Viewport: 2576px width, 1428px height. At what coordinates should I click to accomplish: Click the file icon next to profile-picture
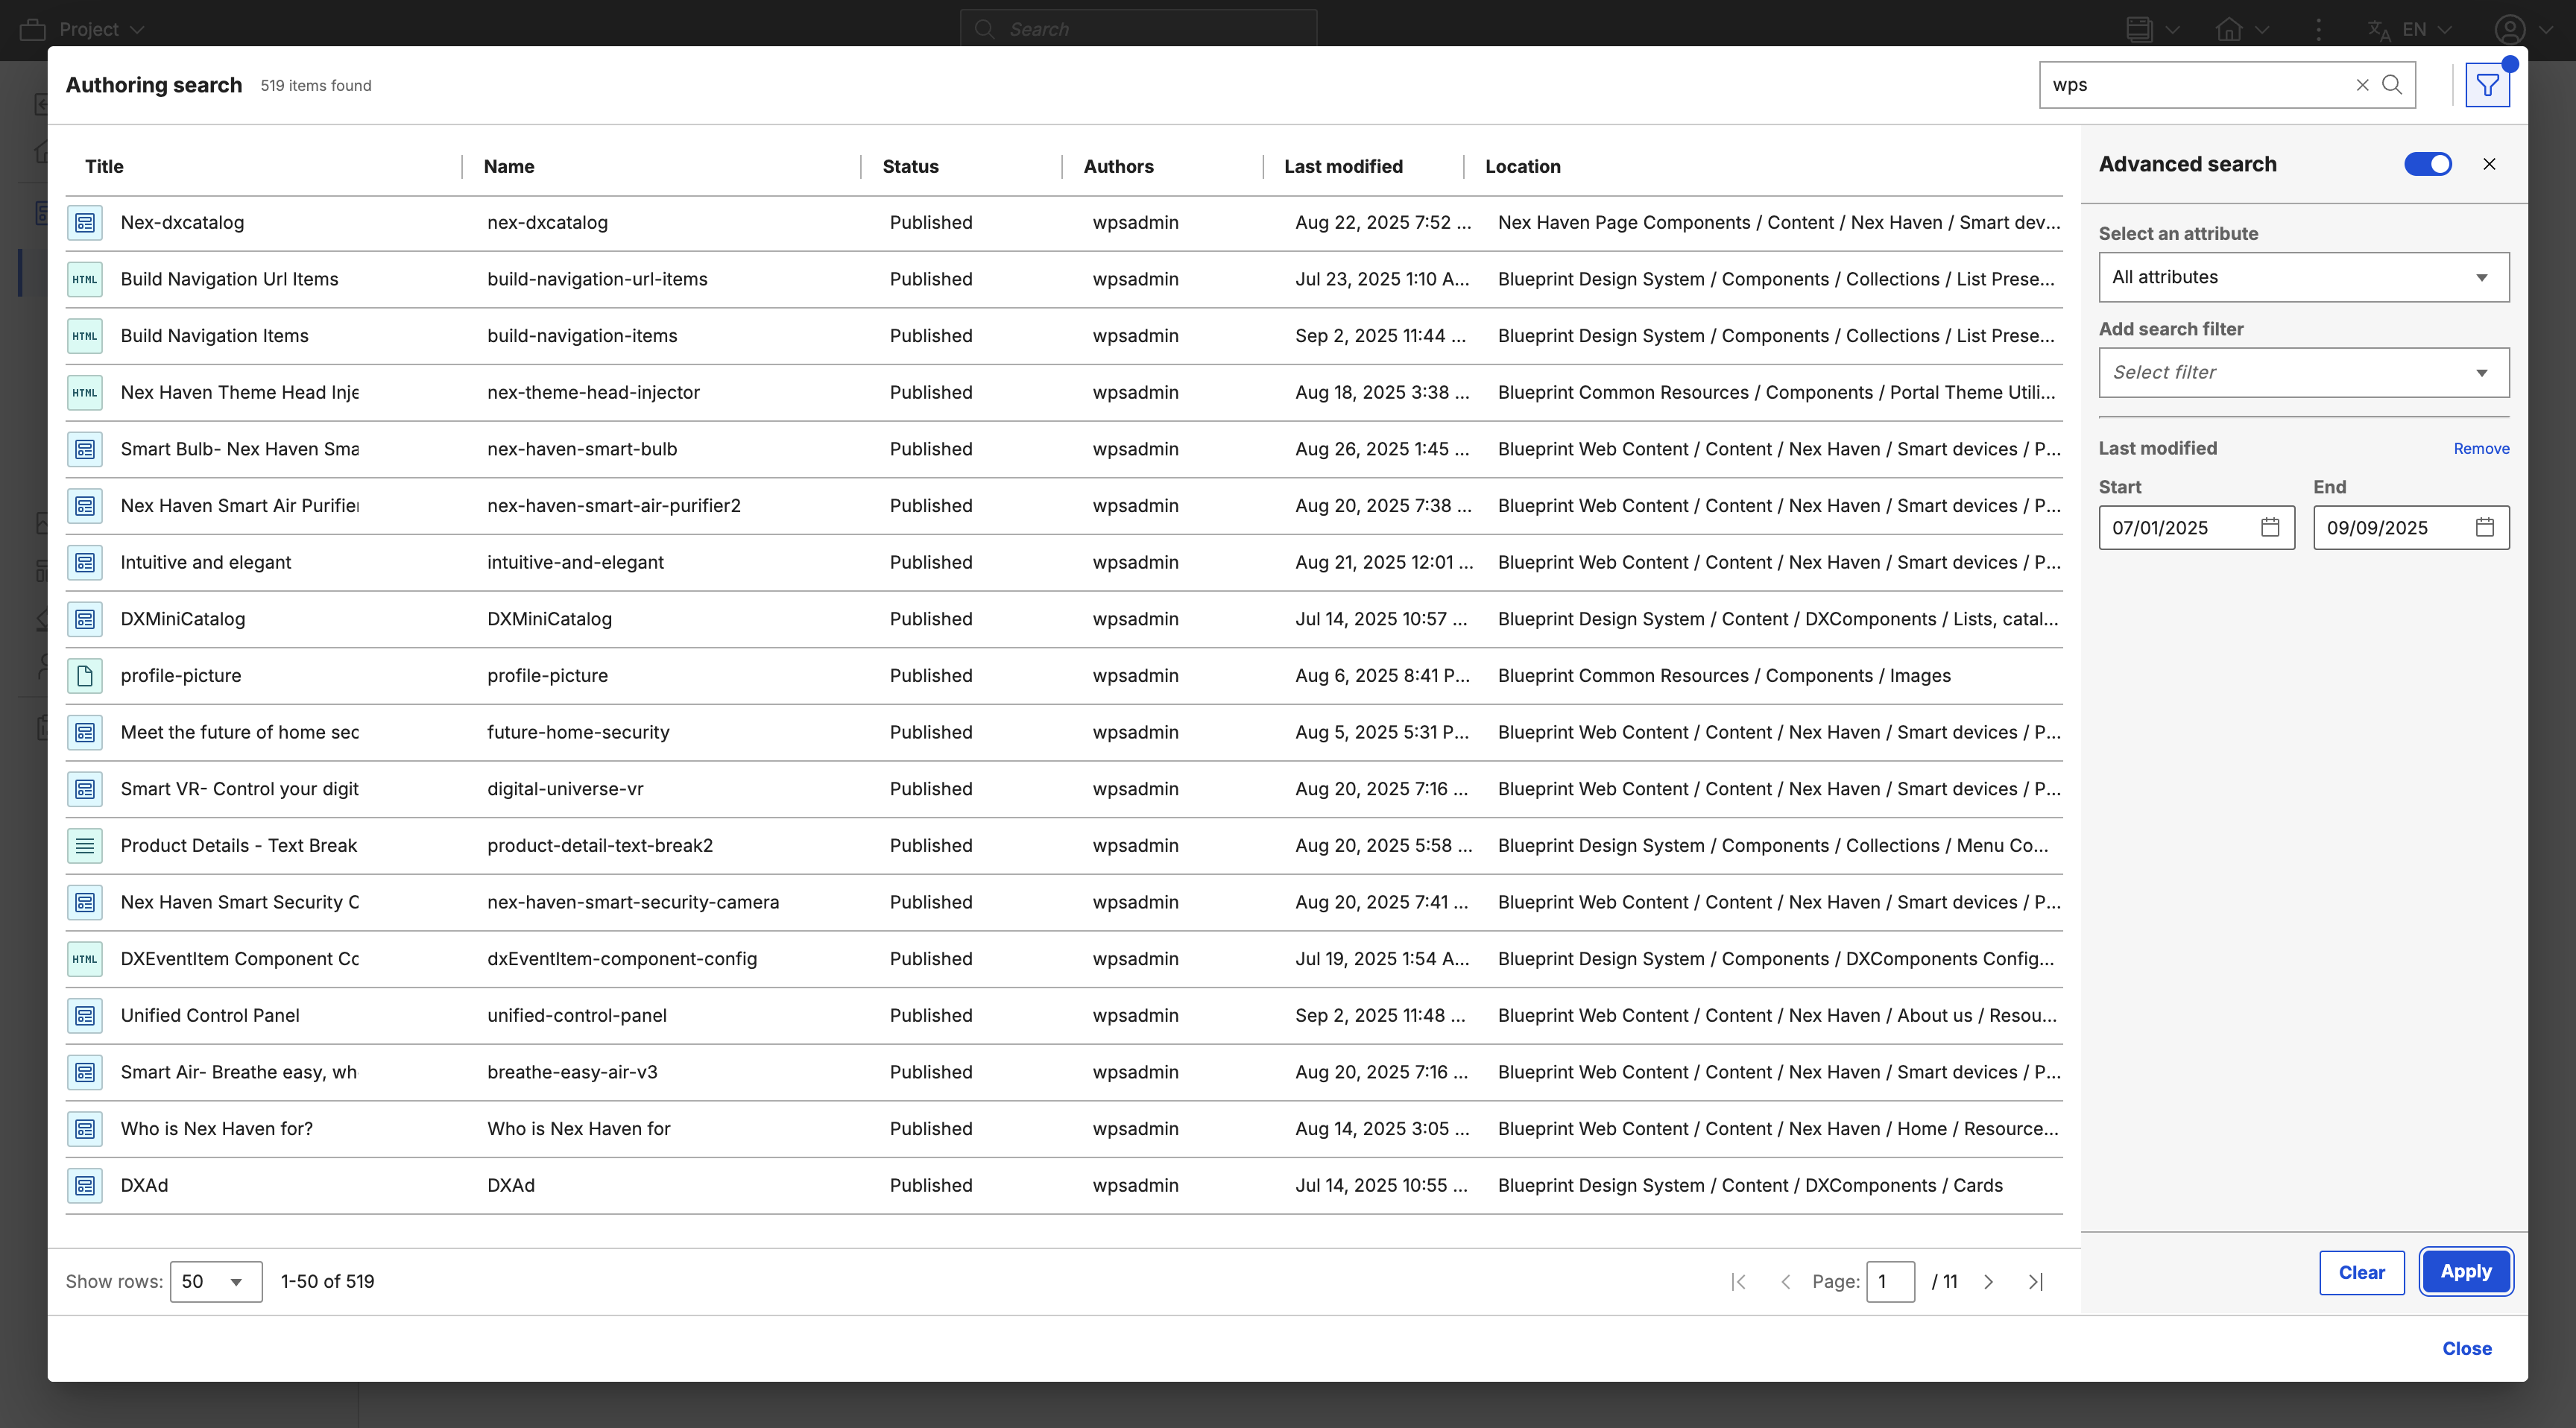[x=85, y=676]
